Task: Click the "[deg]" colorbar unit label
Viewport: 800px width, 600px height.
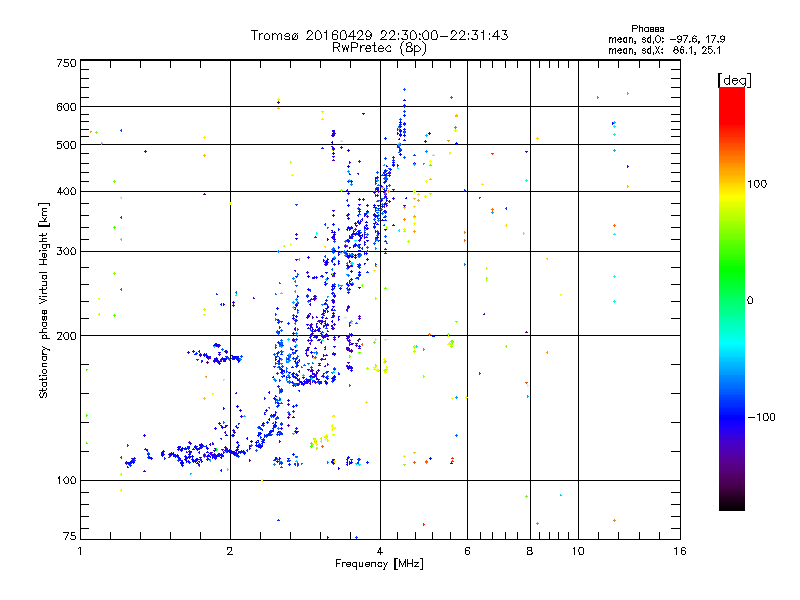Action: pos(734,80)
